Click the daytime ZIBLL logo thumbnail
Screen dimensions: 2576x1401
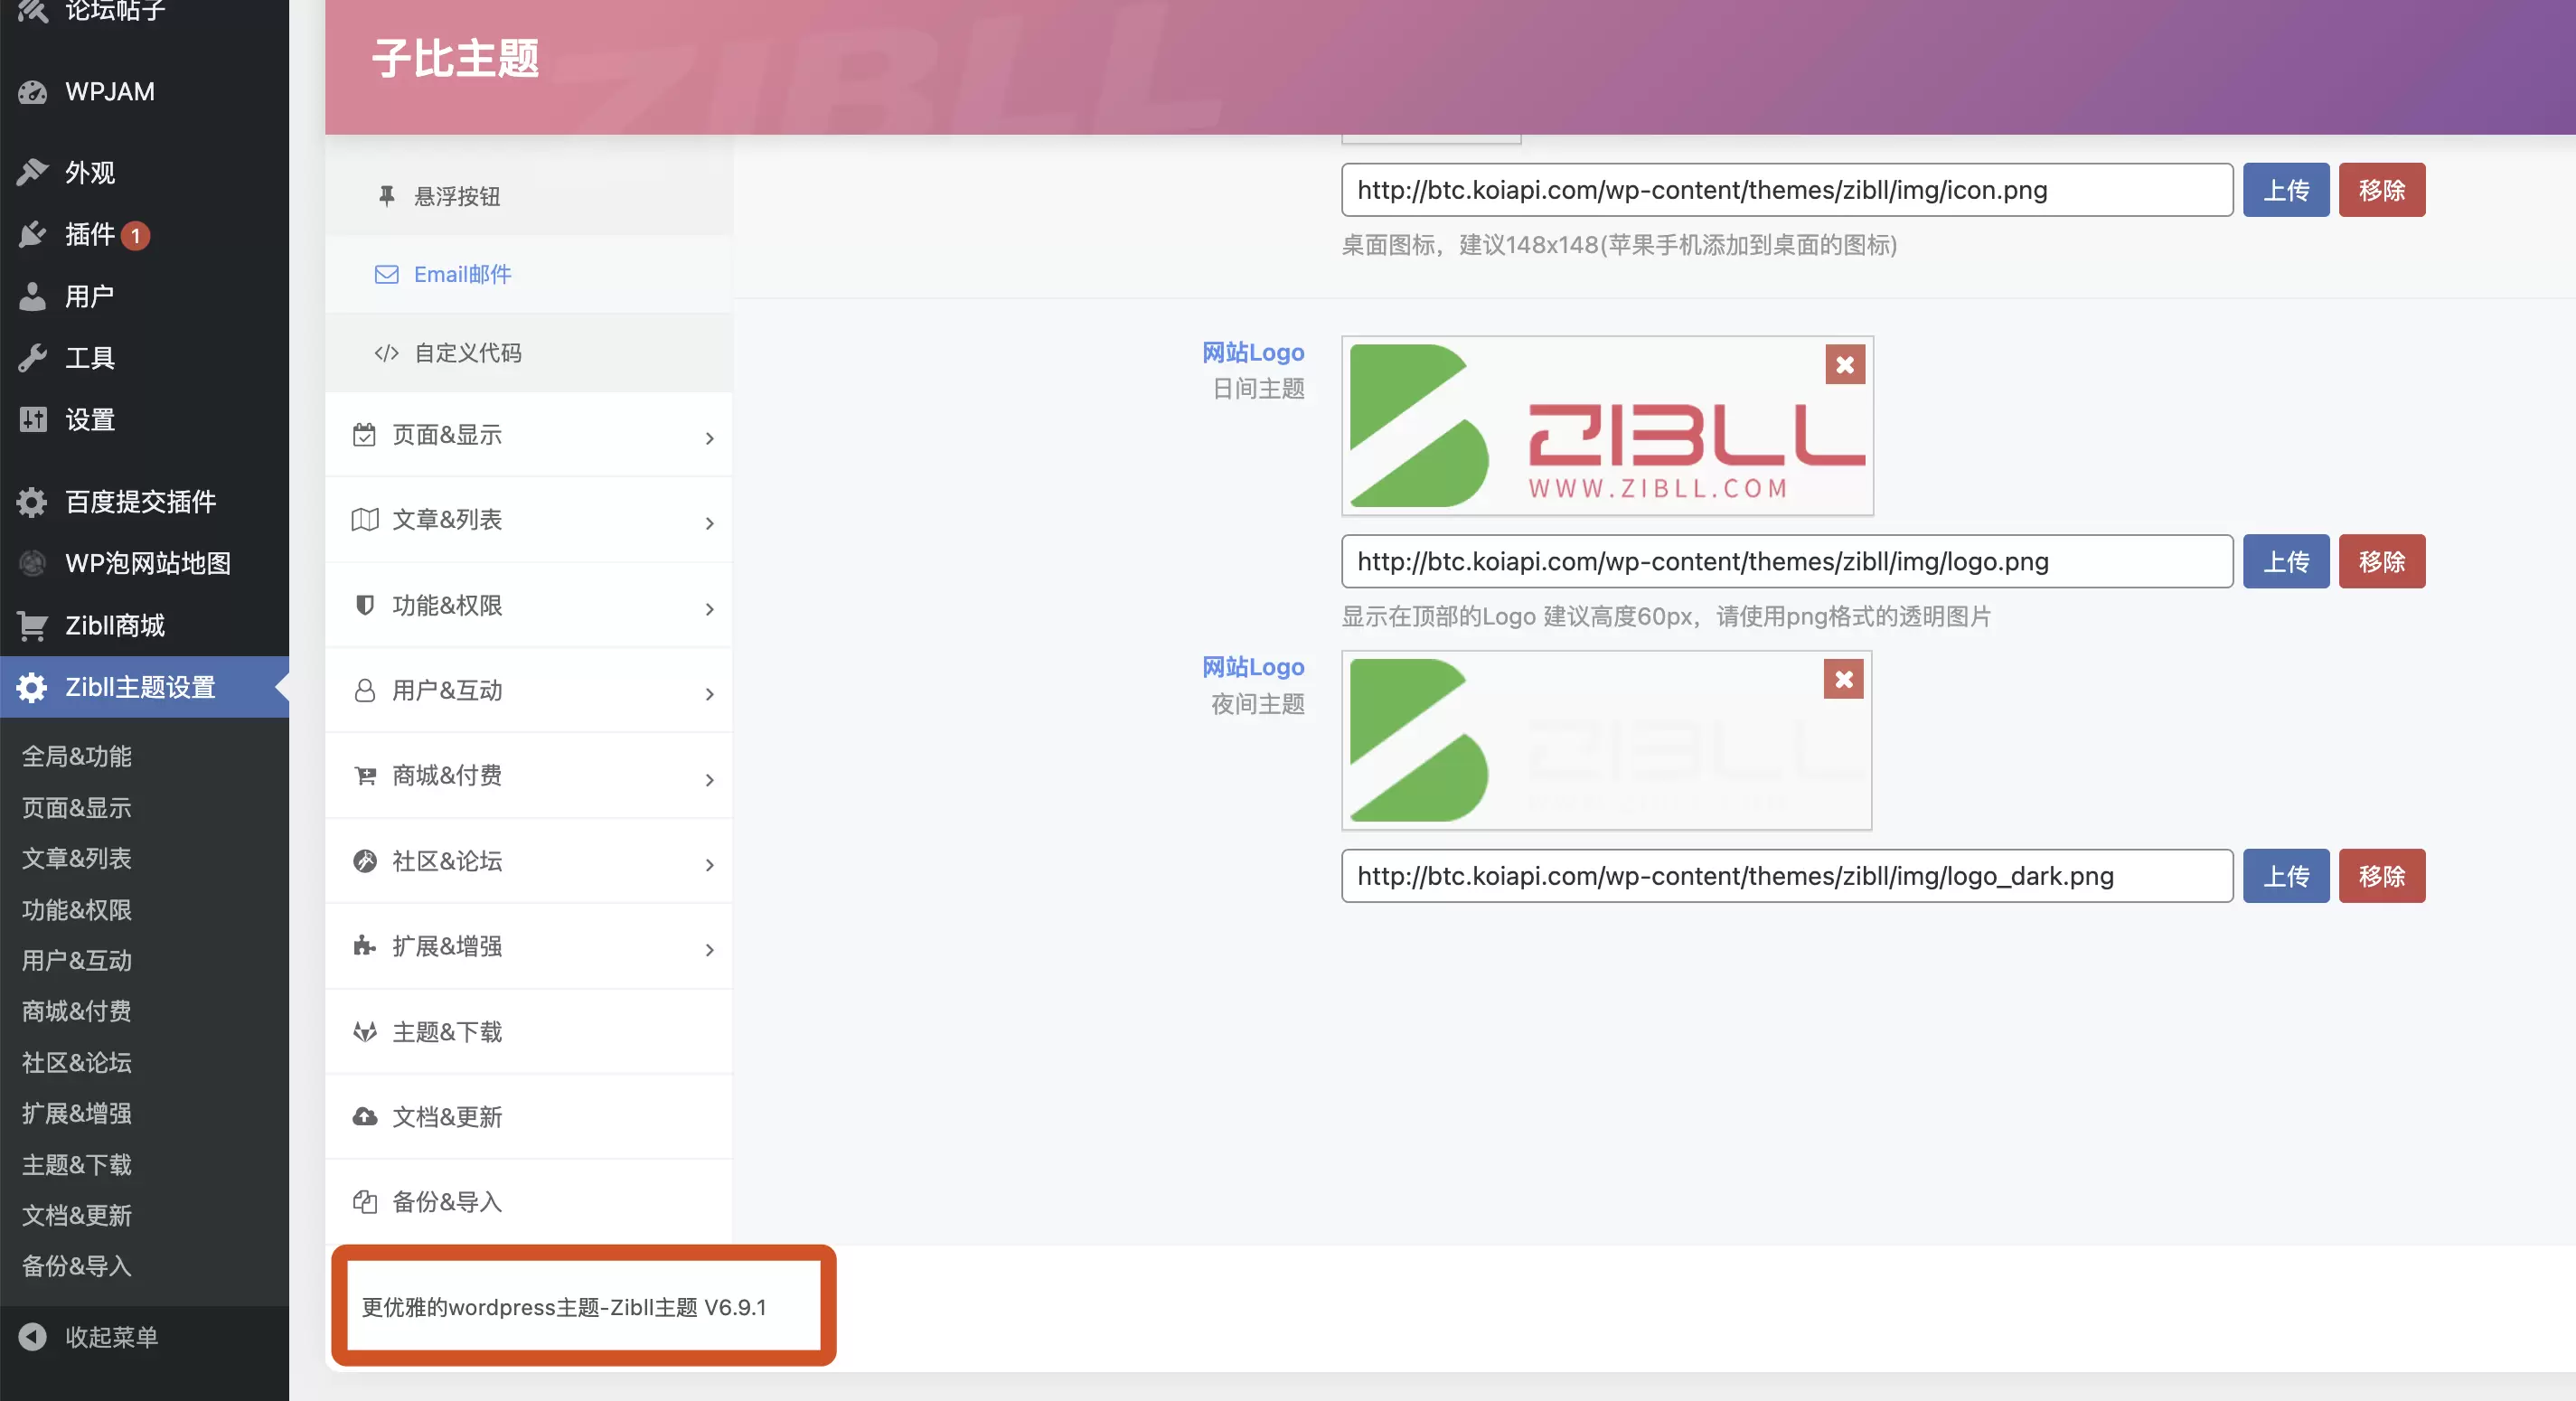tap(1607, 426)
